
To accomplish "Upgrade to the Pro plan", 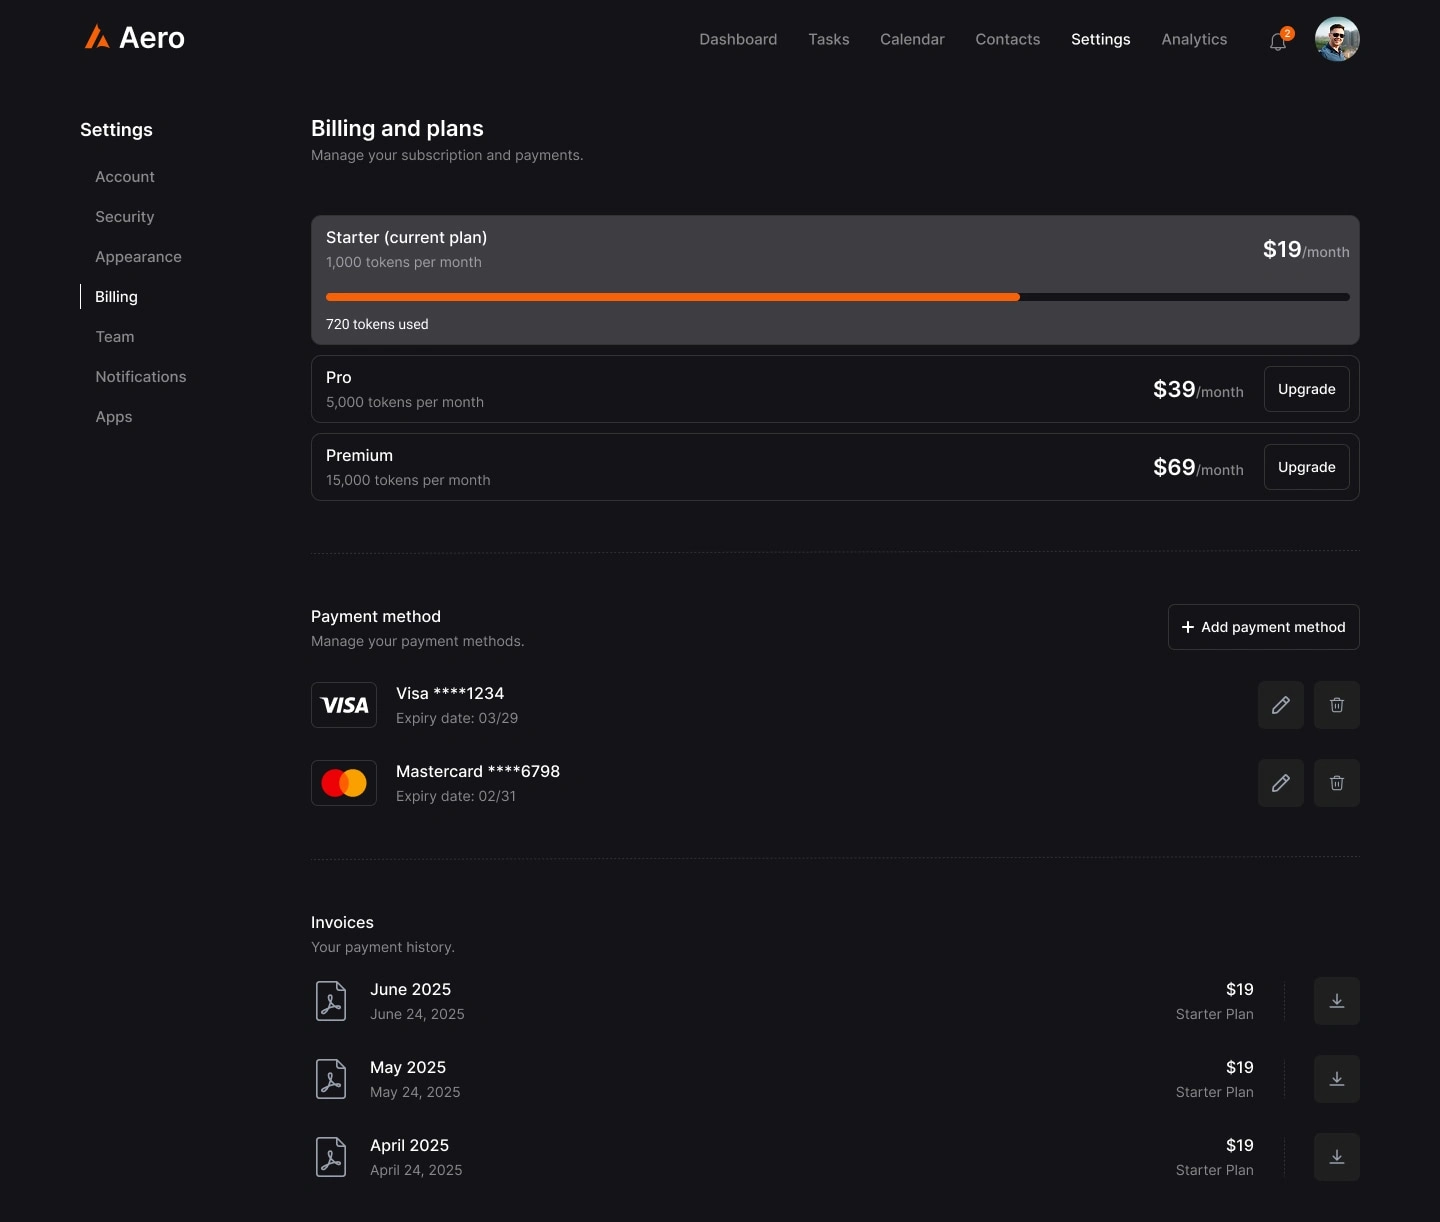I will click(x=1306, y=389).
